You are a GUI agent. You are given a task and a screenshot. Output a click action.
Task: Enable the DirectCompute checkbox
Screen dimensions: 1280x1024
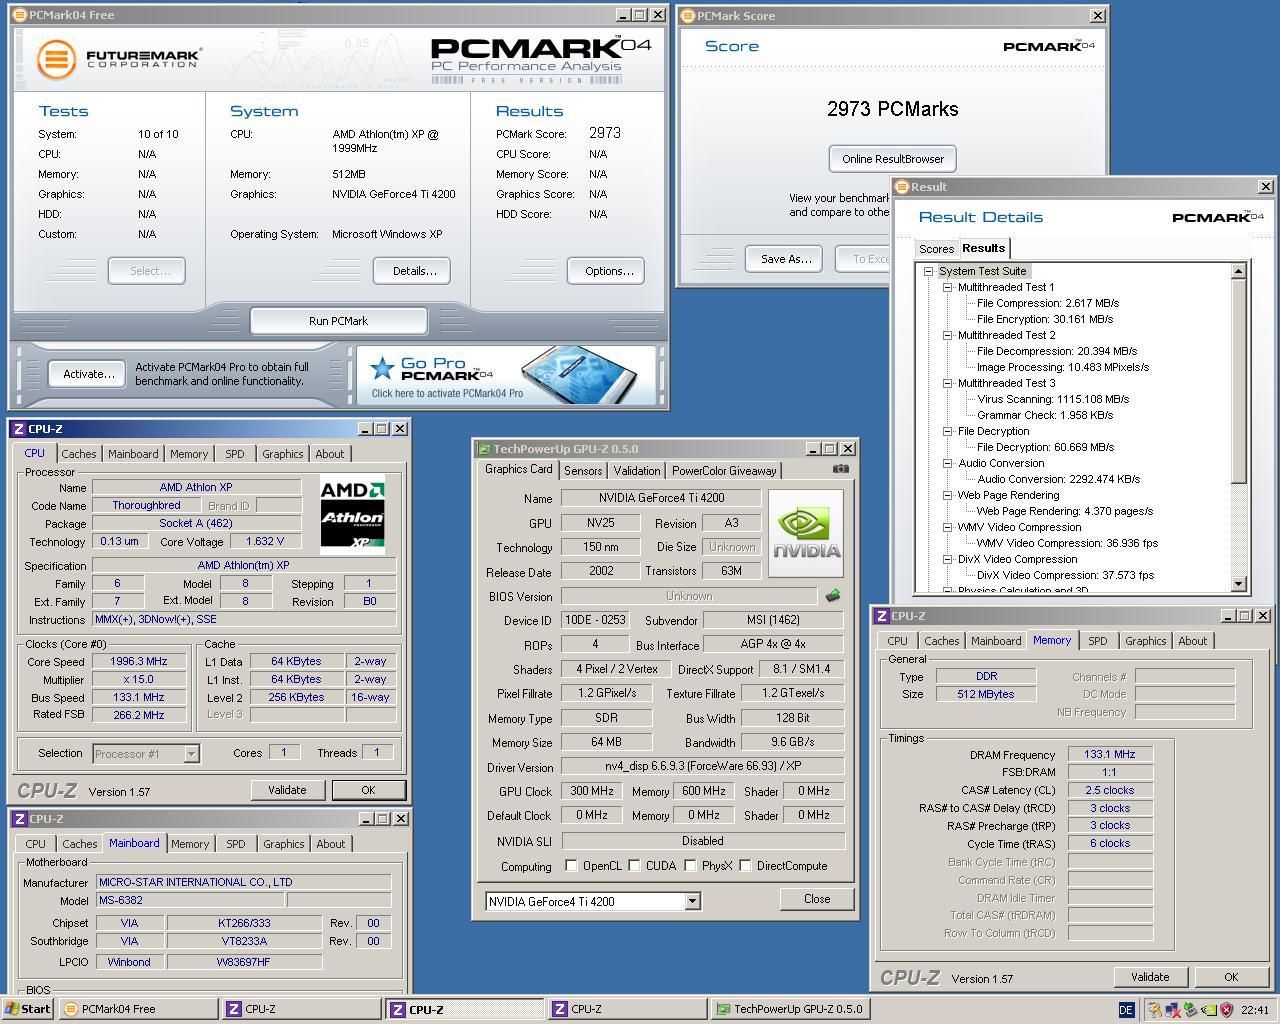(745, 866)
